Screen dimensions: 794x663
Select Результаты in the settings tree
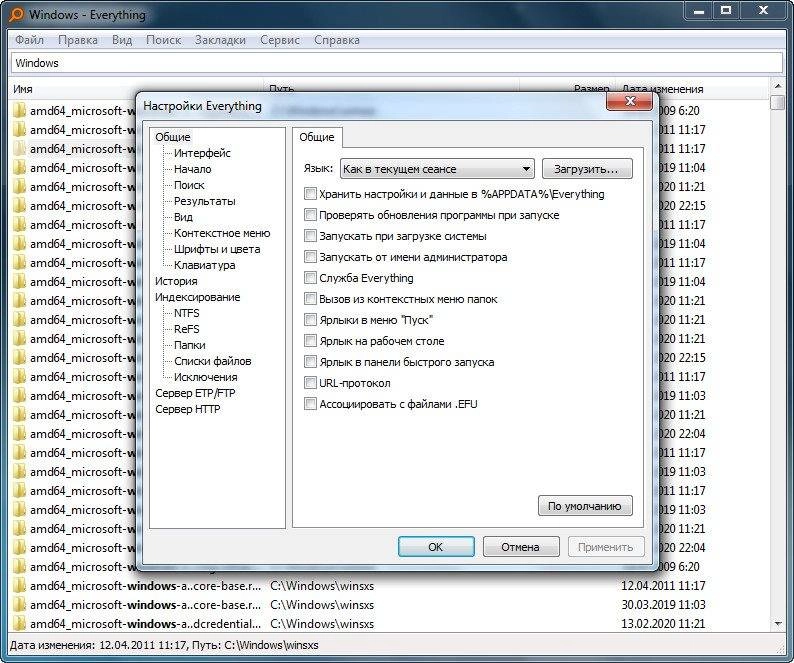click(x=205, y=201)
